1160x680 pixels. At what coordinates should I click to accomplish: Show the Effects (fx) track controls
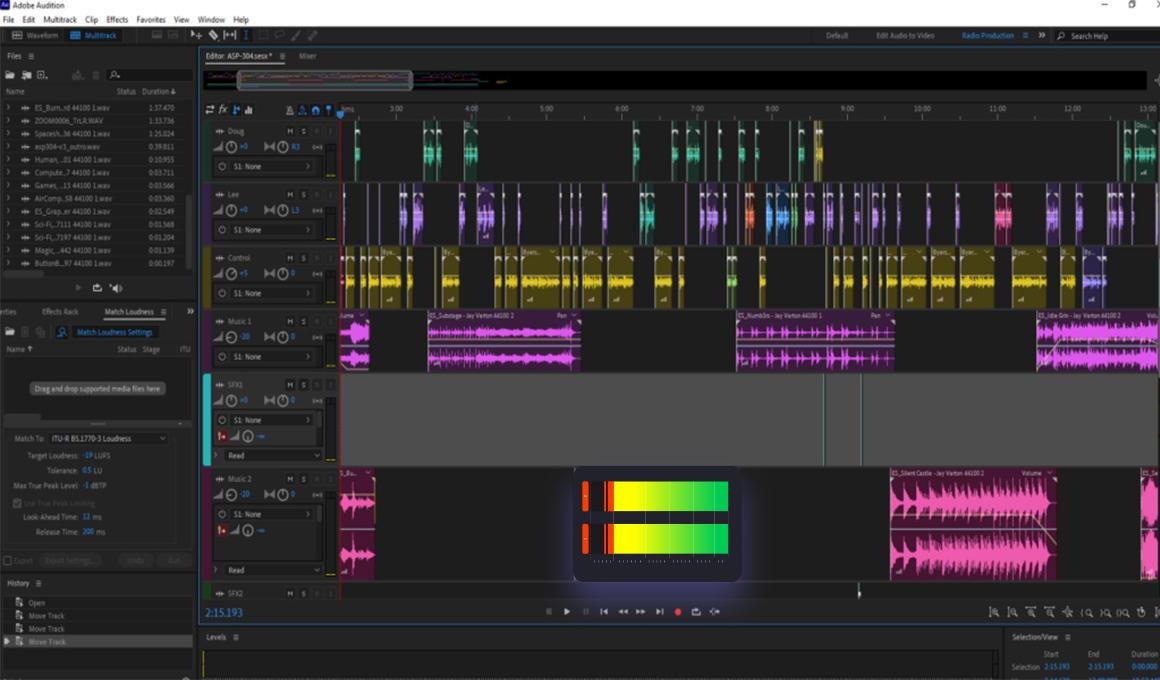point(223,110)
